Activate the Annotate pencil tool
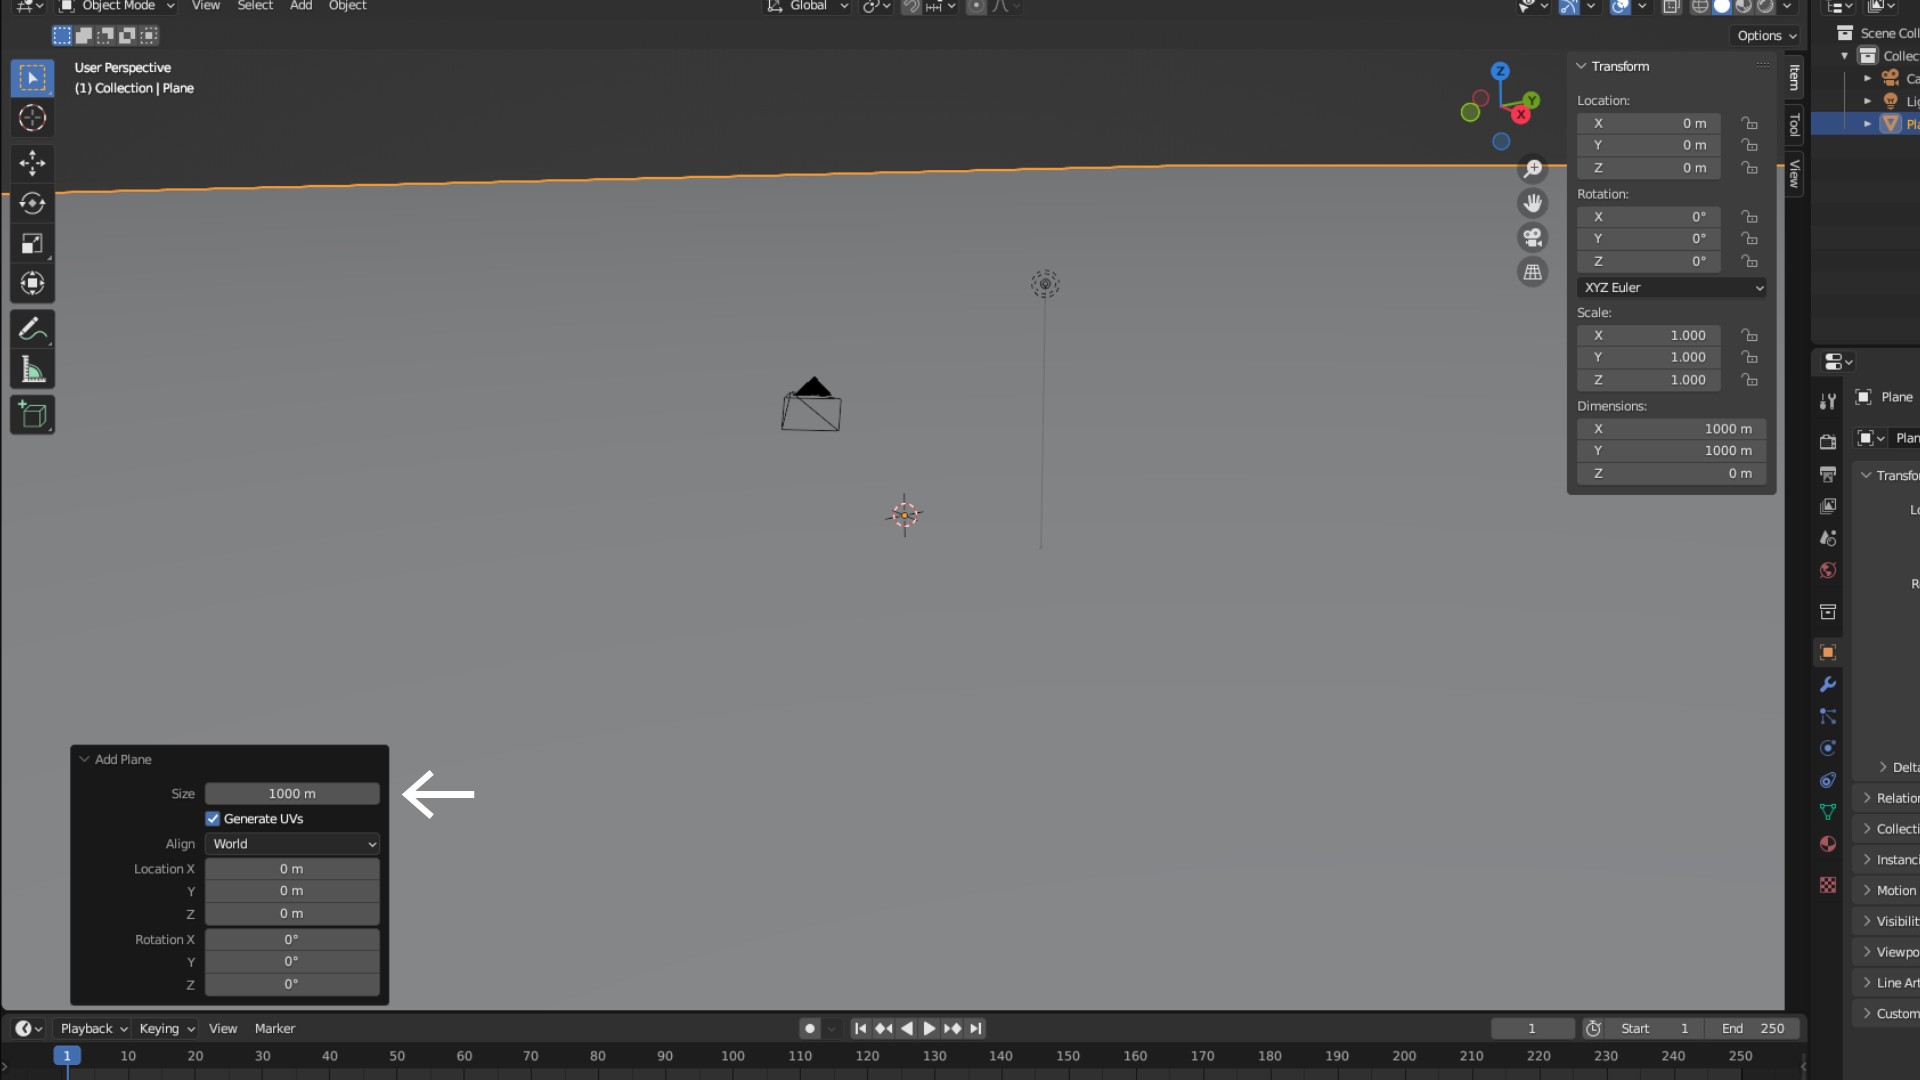Image resolution: width=1920 pixels, height=1080 pixels. [32, 329]
